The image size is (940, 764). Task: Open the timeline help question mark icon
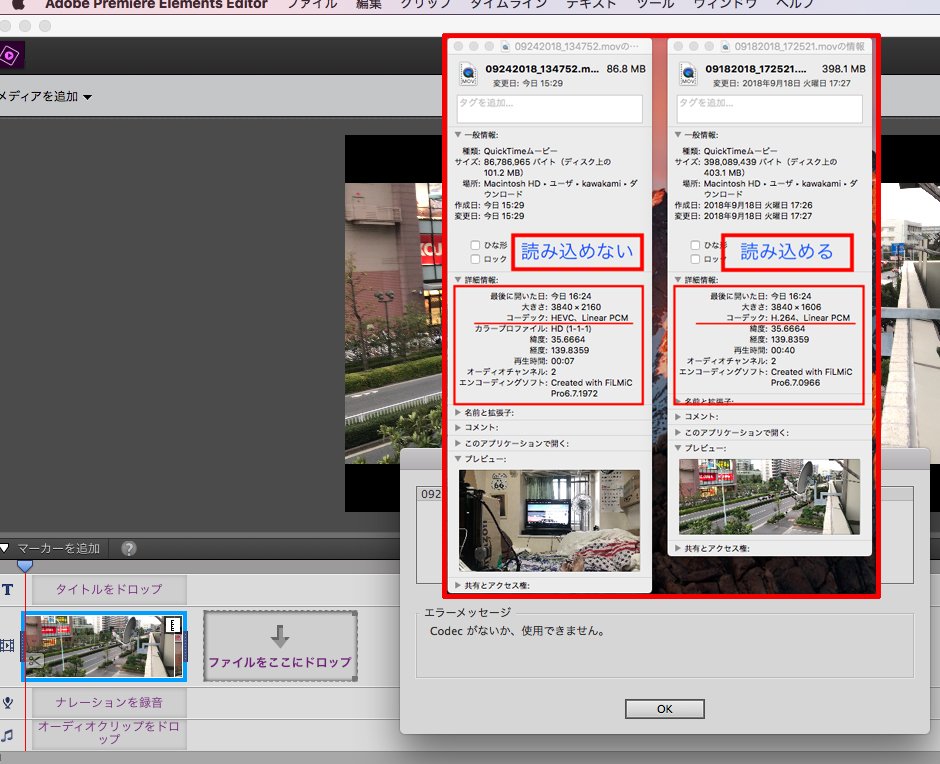point(129,548)
